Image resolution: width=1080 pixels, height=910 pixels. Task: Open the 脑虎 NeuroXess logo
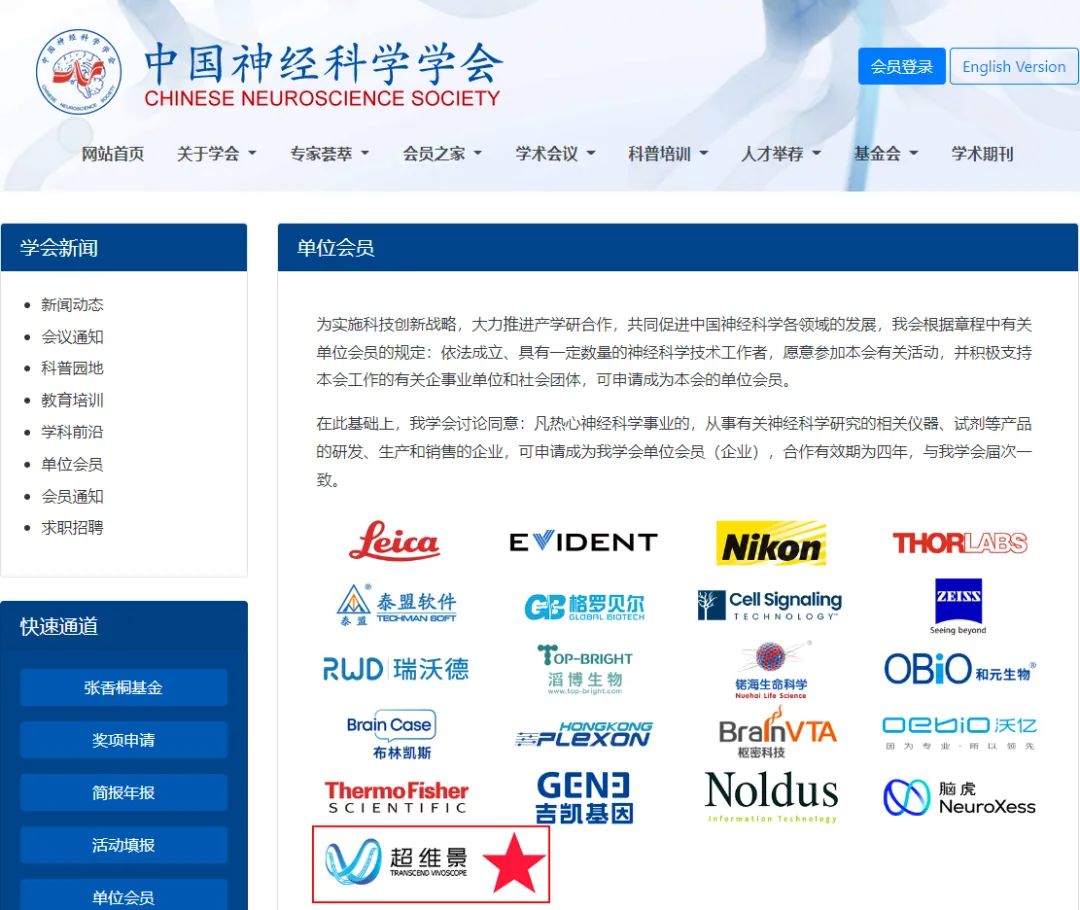(959, 797)
